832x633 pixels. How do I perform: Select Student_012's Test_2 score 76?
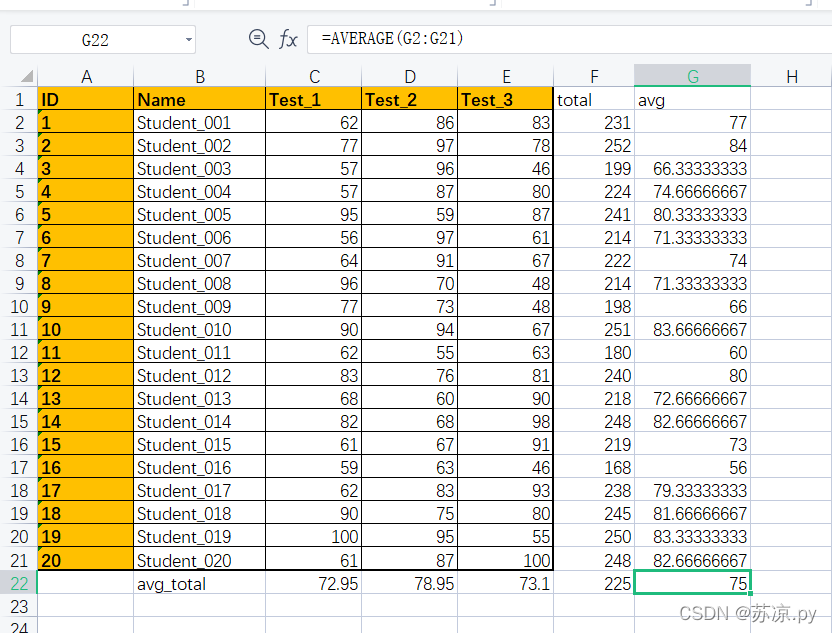point(410,376)
